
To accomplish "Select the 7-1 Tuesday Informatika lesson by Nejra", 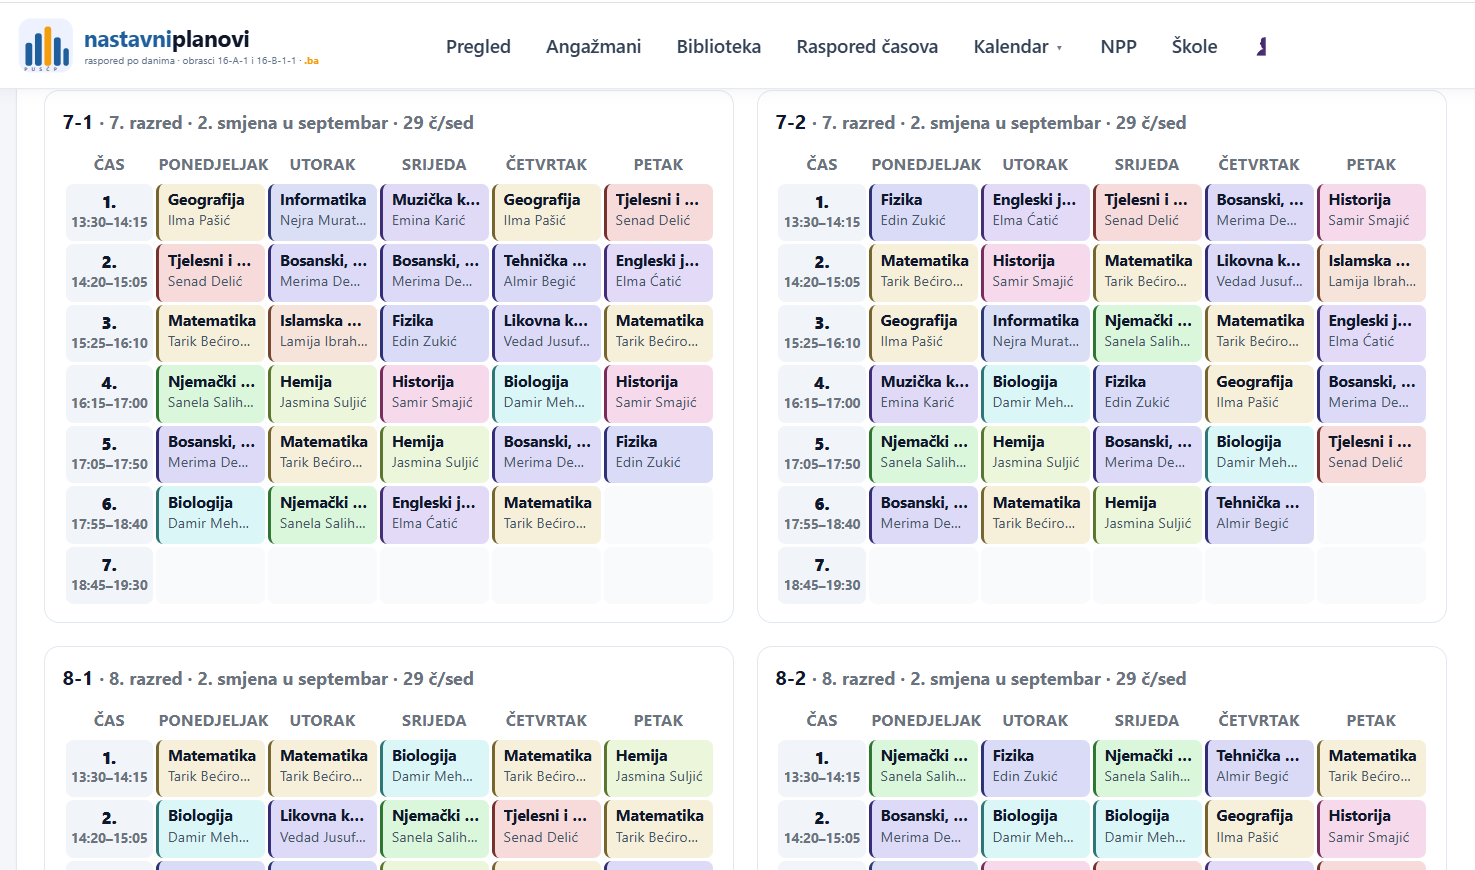I will 322,211.
